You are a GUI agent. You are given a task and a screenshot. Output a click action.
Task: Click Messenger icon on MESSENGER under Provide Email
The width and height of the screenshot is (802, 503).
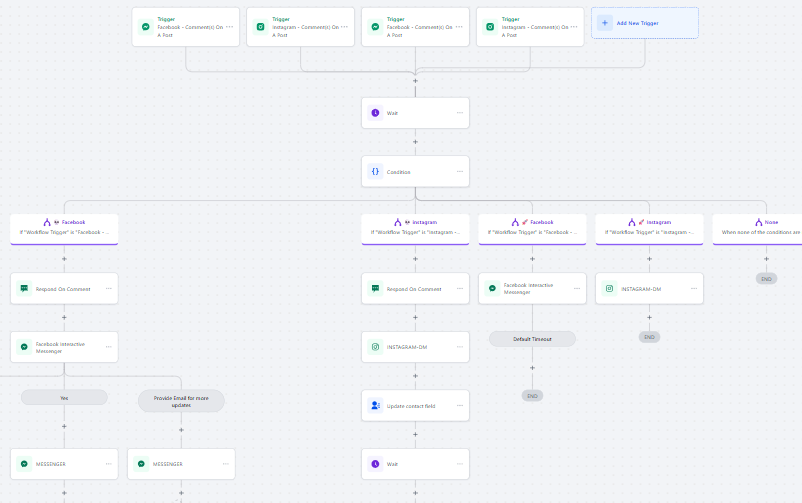[x=141, y=464]
